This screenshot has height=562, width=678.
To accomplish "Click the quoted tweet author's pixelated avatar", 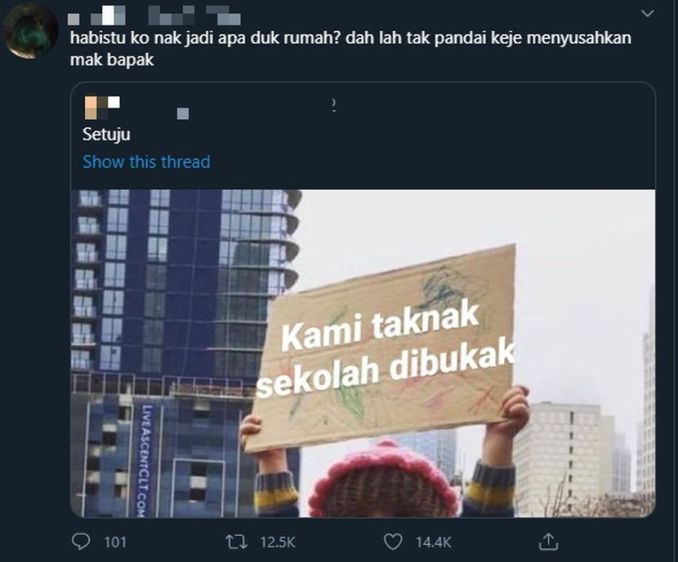I will pos(102,108).
